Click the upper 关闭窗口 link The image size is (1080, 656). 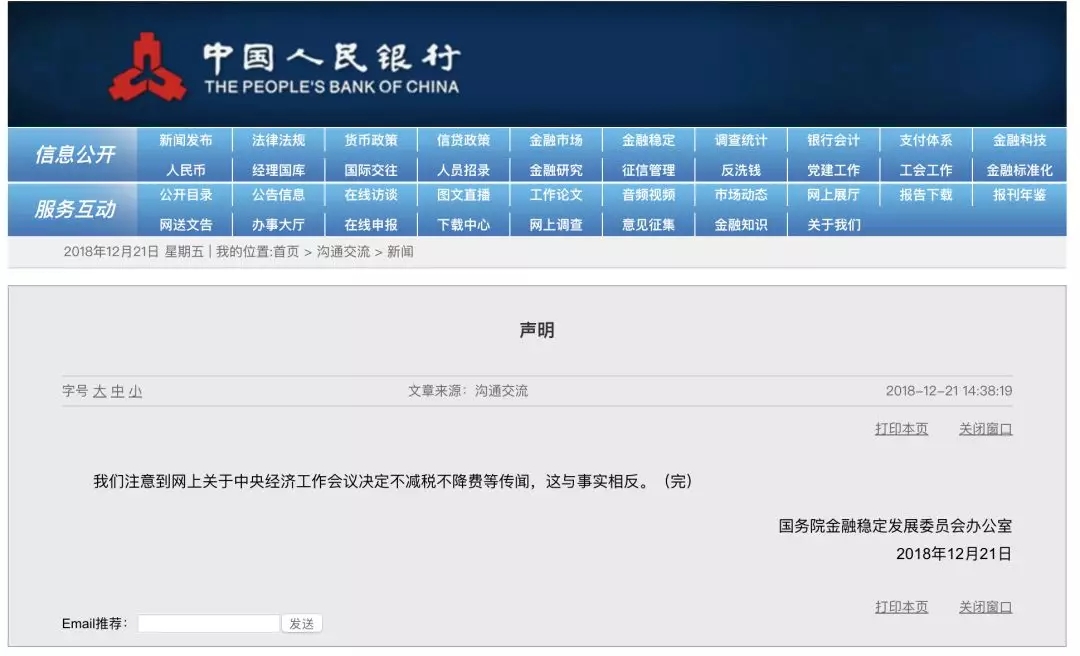[x=986, y=429]
